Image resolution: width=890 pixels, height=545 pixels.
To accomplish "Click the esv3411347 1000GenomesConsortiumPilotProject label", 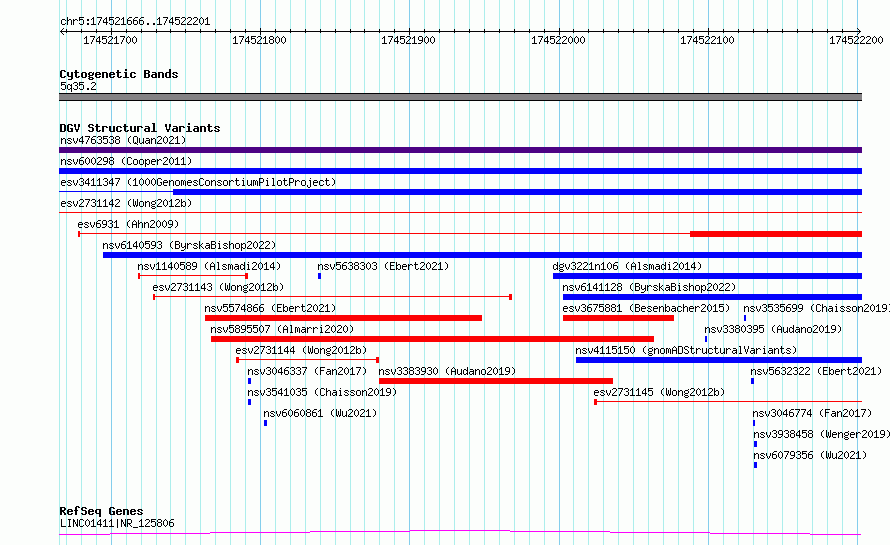I will pos(198,182).
